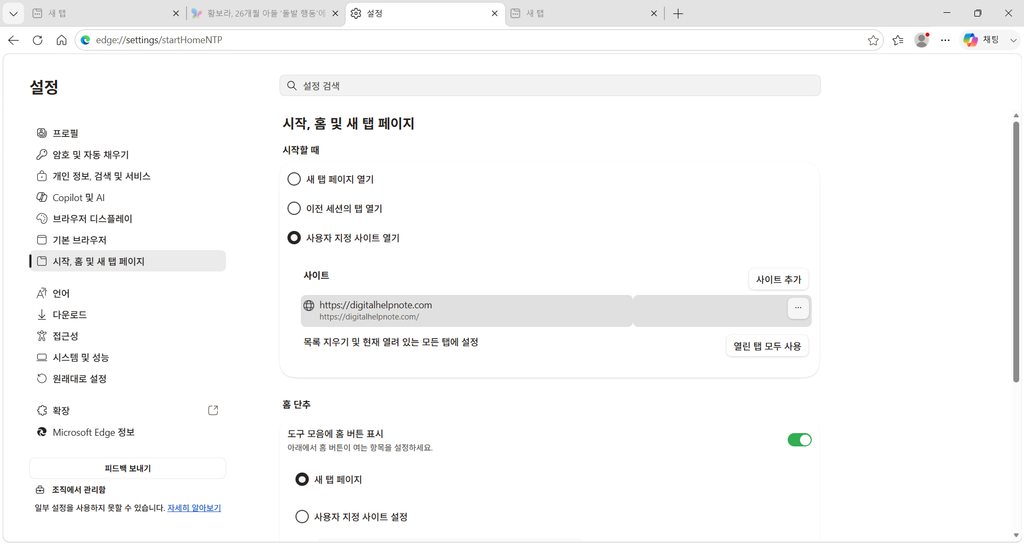Click the Edge logo in address bar

[85, 40]
